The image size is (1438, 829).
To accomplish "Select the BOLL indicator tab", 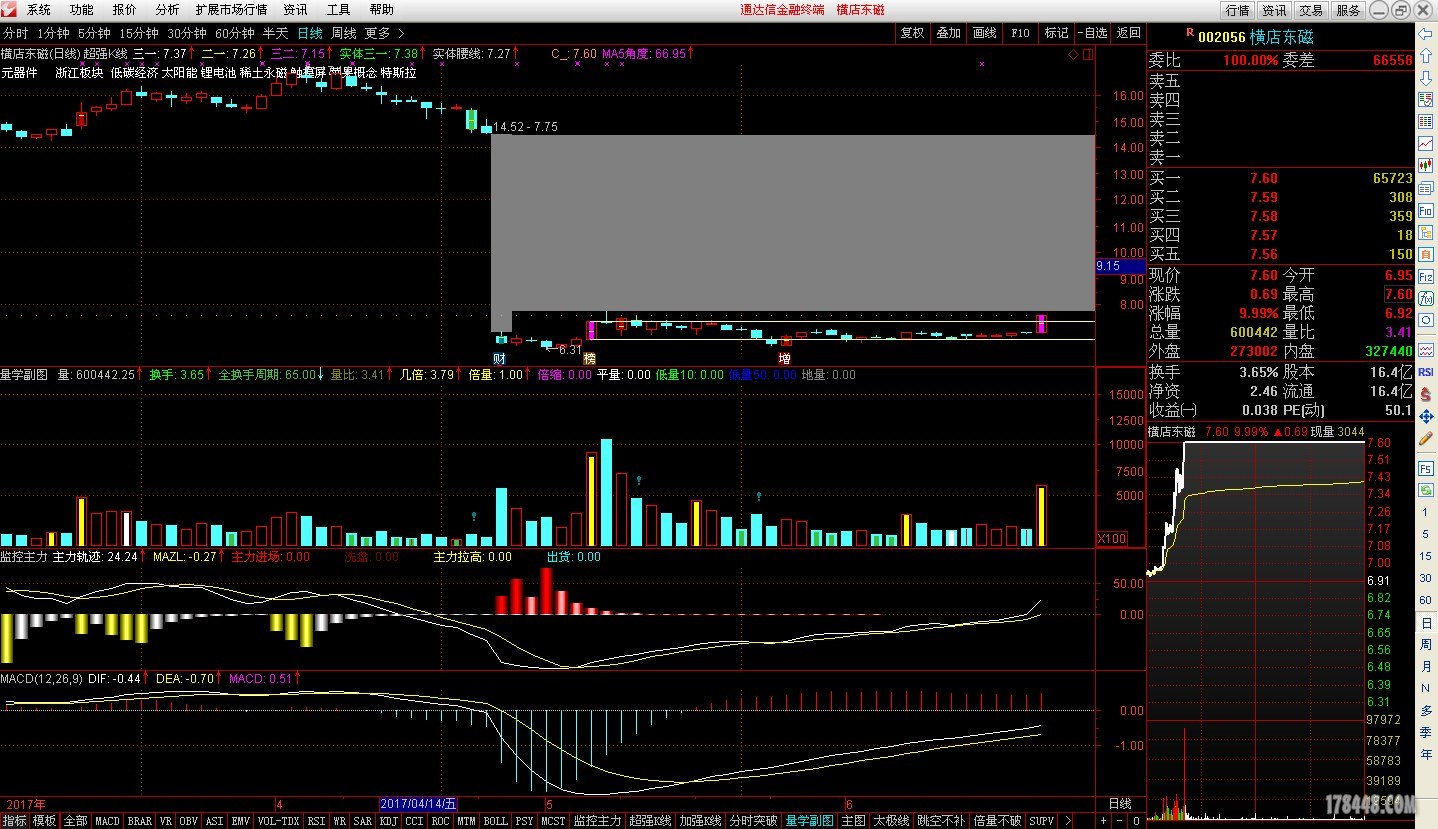I will (495, 821).
